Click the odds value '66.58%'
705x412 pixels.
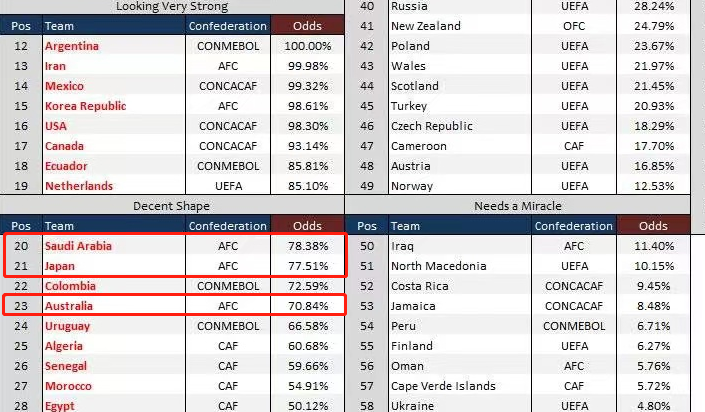308,326
